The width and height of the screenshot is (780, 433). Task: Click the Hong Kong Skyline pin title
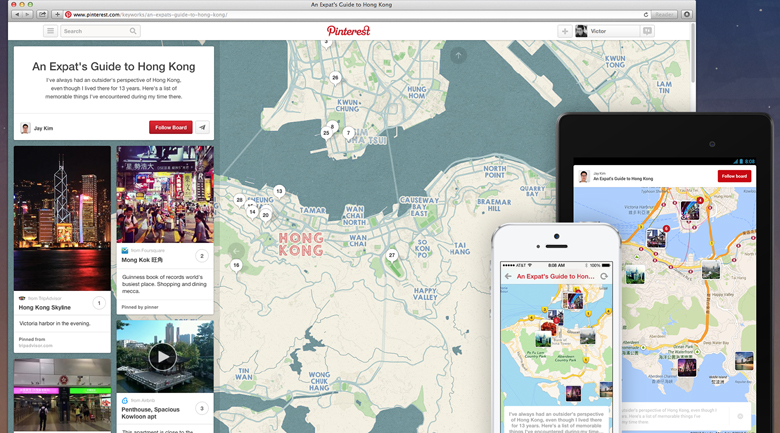(45, 308)
